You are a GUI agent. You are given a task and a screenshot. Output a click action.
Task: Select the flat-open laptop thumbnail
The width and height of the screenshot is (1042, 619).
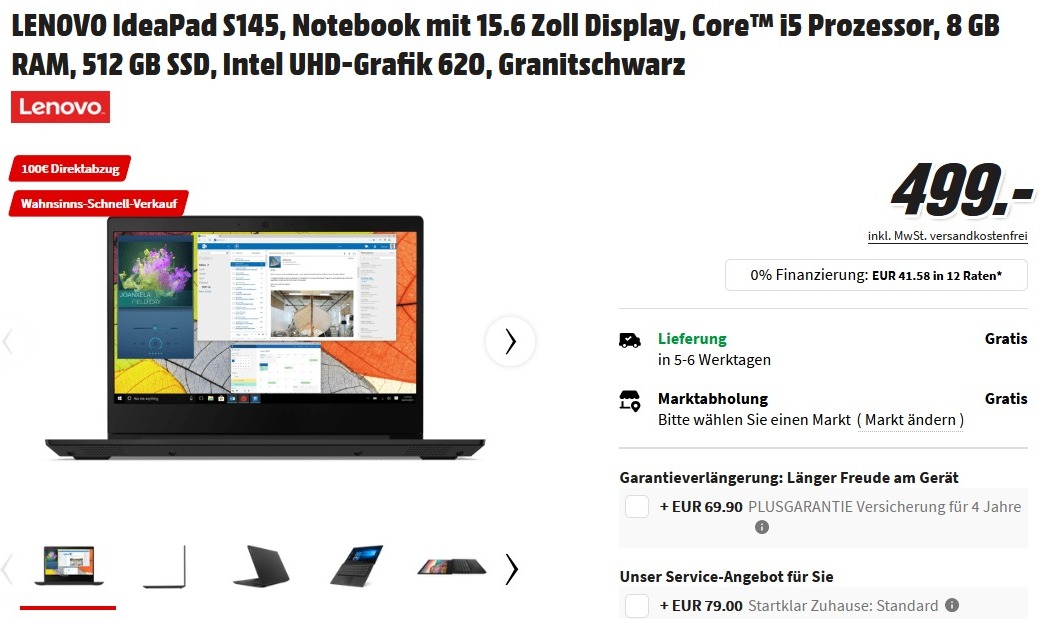click(452, 566)
